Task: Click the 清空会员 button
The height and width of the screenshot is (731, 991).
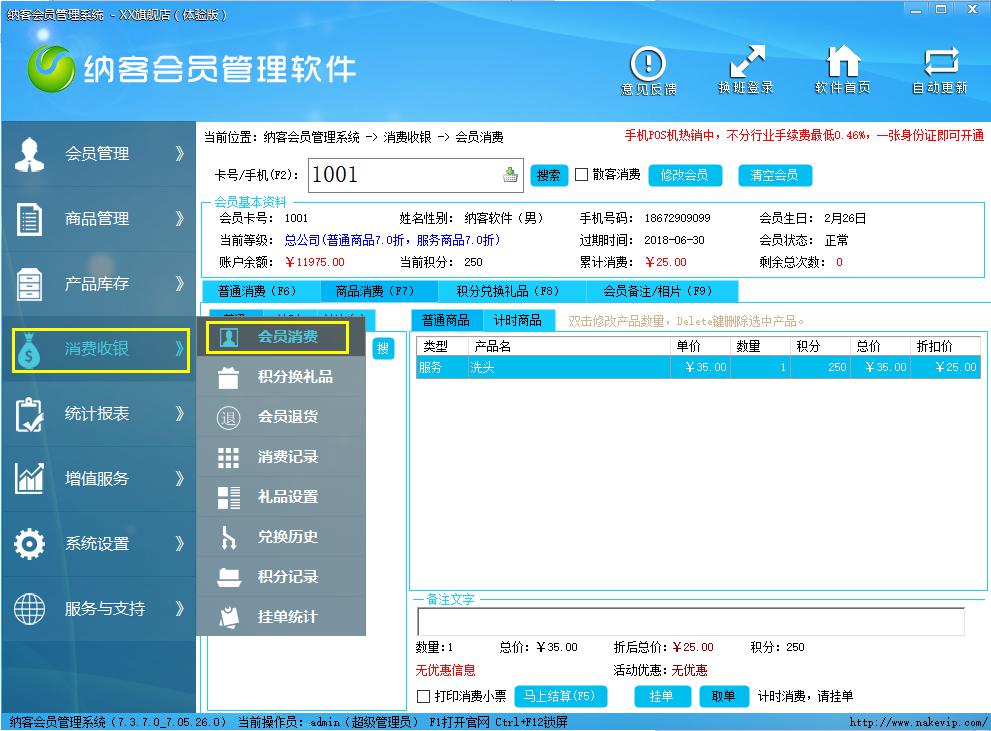Action: pyautogui.click(x=774, y=175)
